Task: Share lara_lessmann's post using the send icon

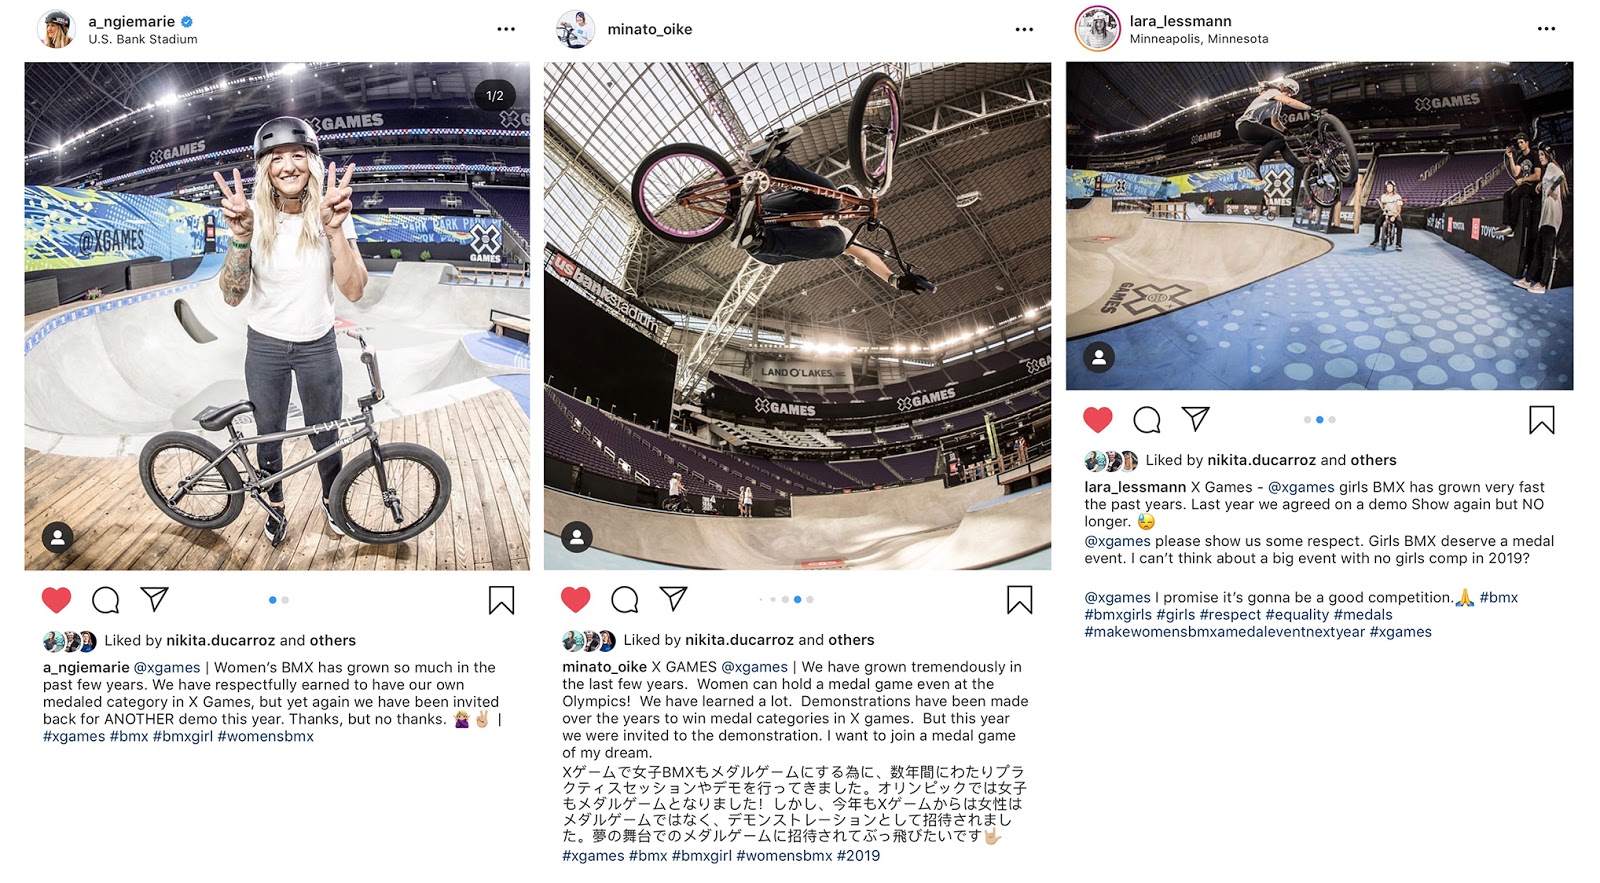Action: (x=1196, y=419)
